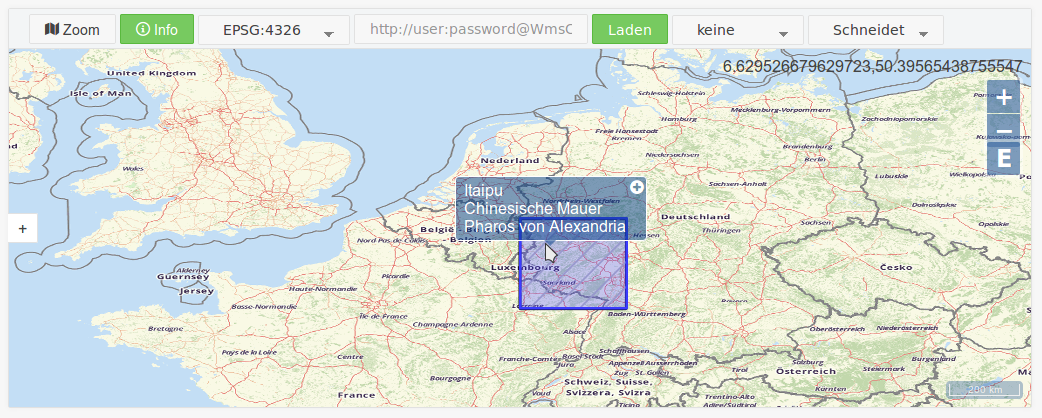
Task: Click the 'United Kingdom' map label
Action: [152, 73]
